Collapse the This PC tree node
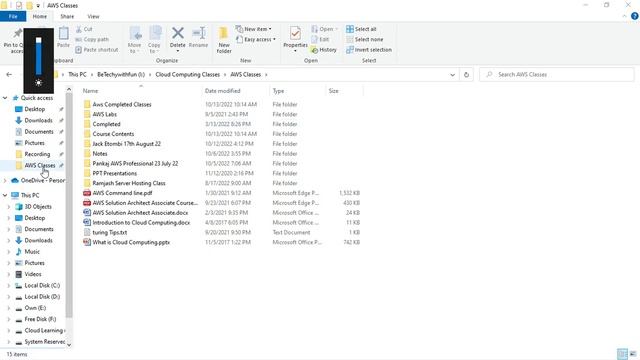Viewport: 640px width, 360px height. coord(5,195)
